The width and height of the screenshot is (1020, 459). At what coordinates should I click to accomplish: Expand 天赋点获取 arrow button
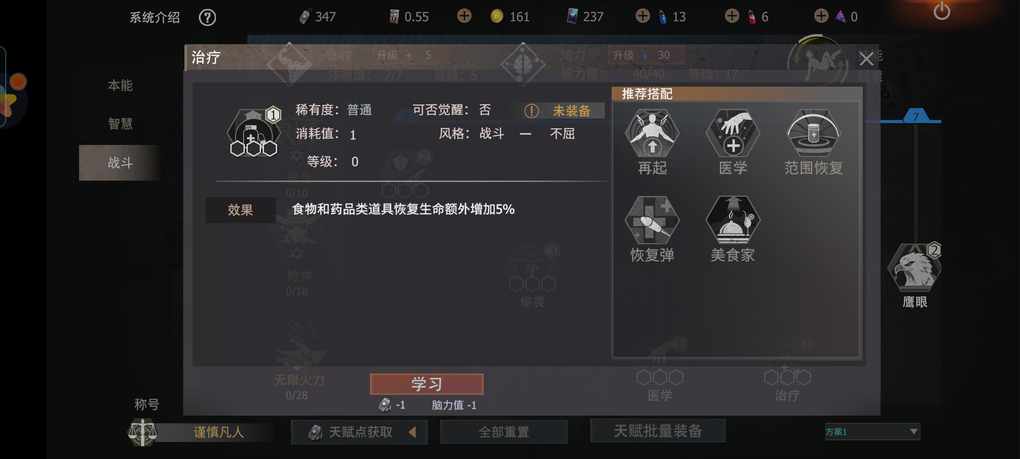tap(412, 432)
